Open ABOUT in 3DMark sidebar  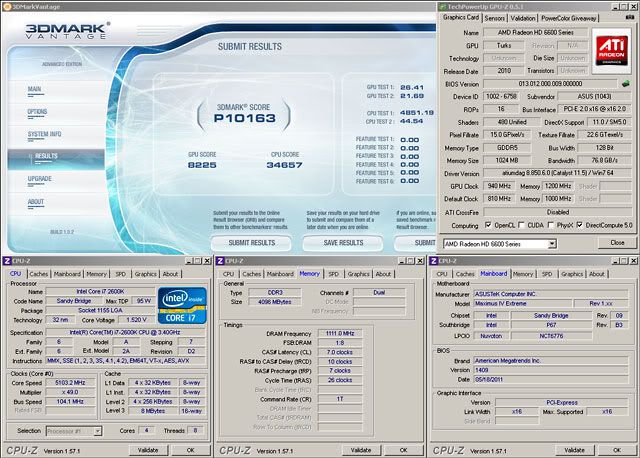coord(36,202)
